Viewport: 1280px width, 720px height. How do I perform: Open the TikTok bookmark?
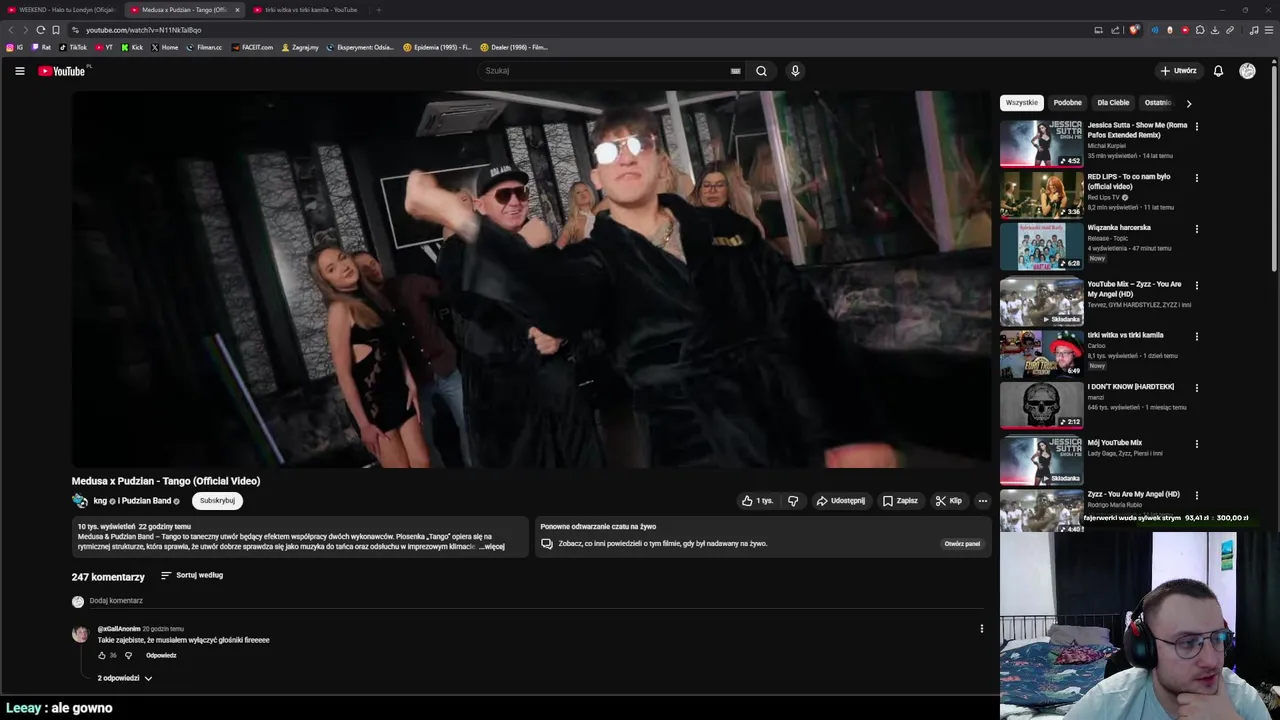(x=73, y=47)
